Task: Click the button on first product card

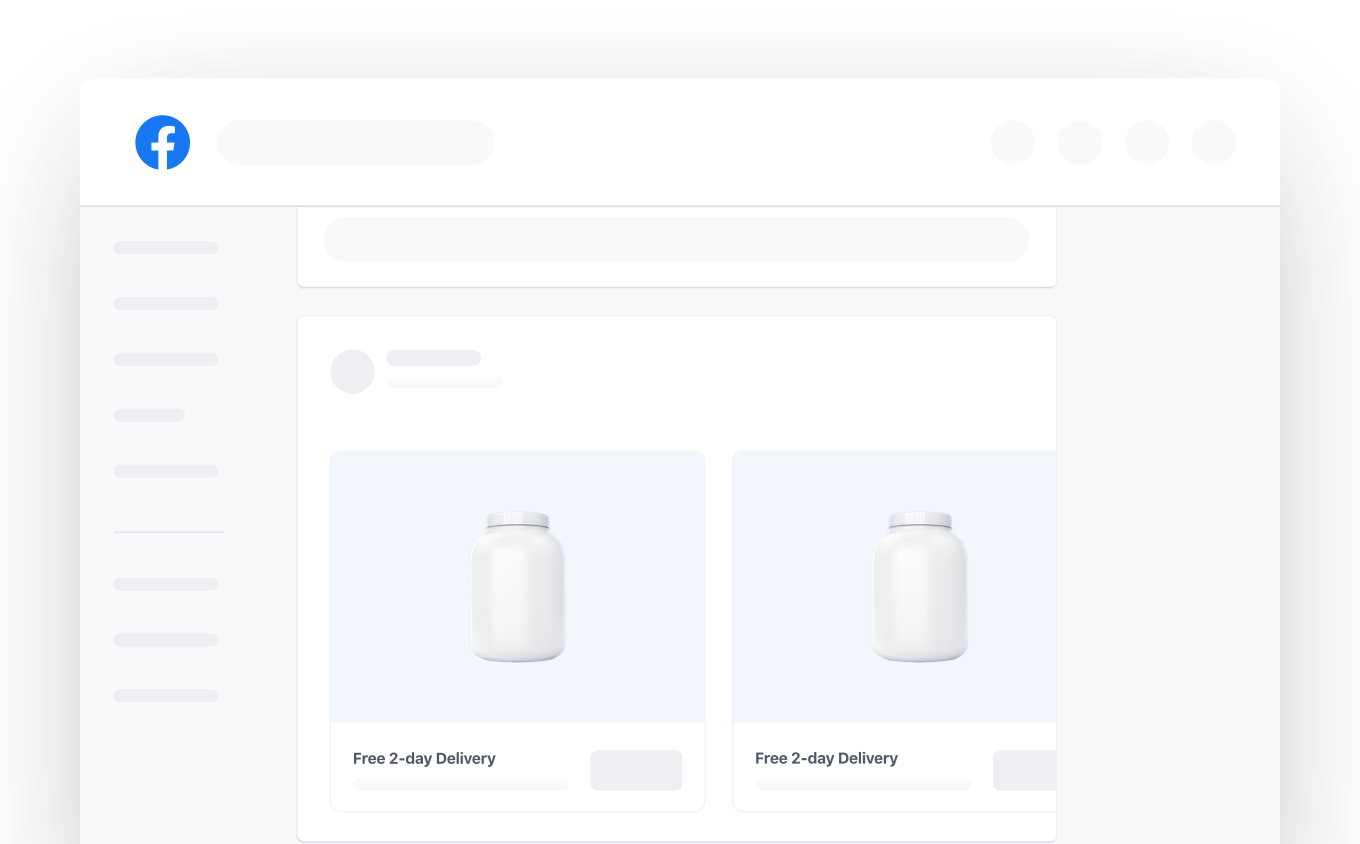Action: tap(636, 770)
